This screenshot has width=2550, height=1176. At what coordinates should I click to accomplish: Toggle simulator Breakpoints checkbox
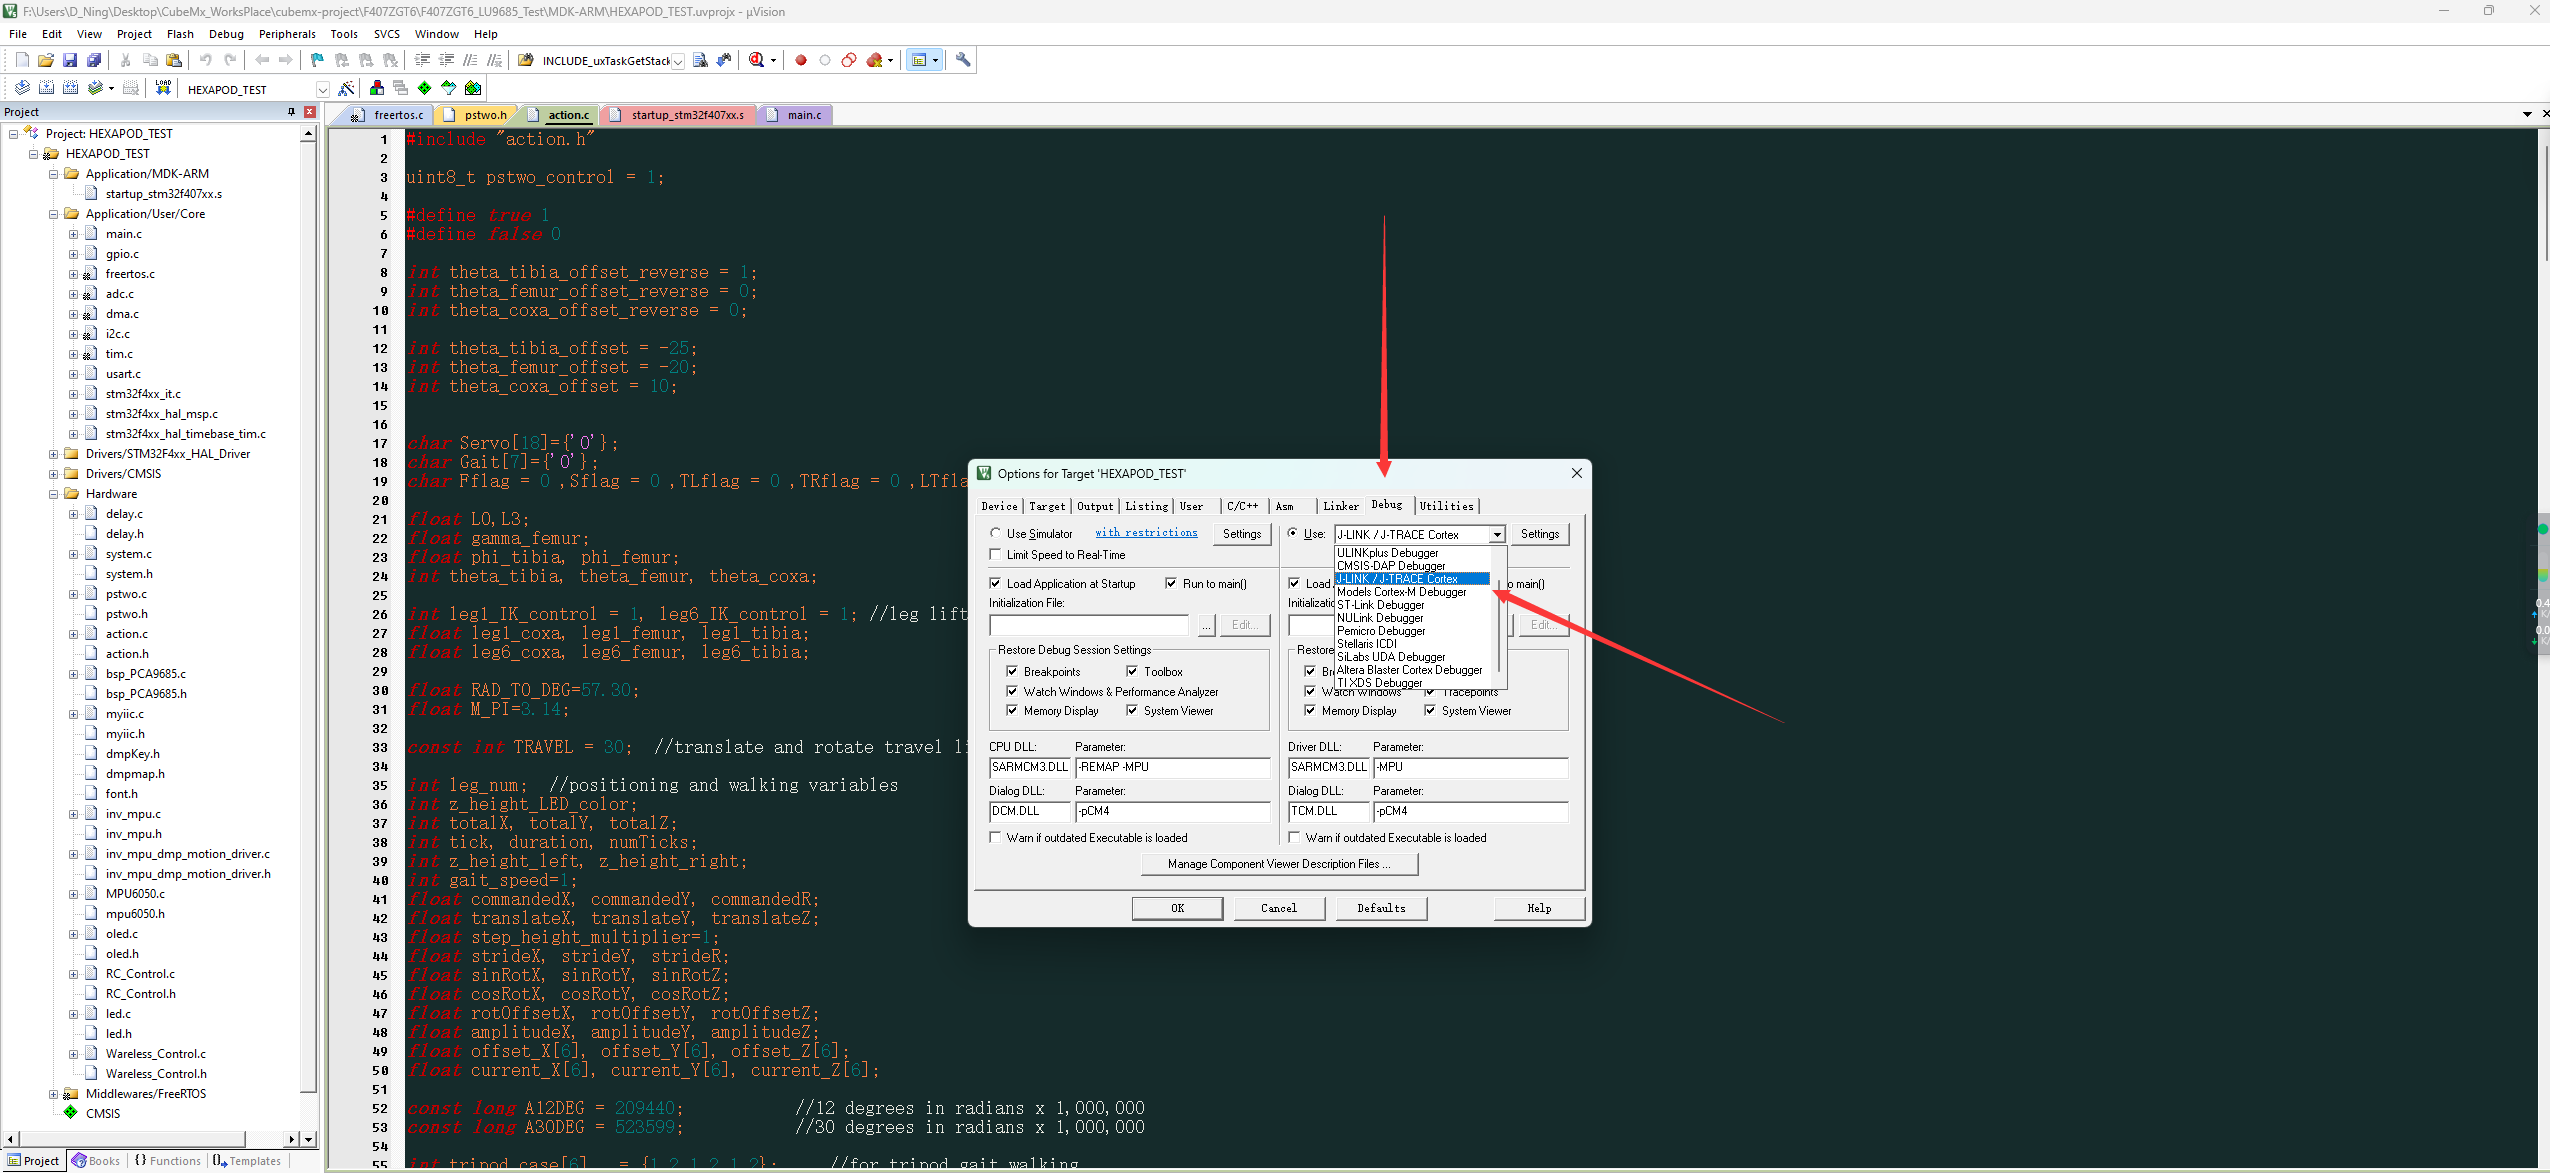[x=1012, y=672]
